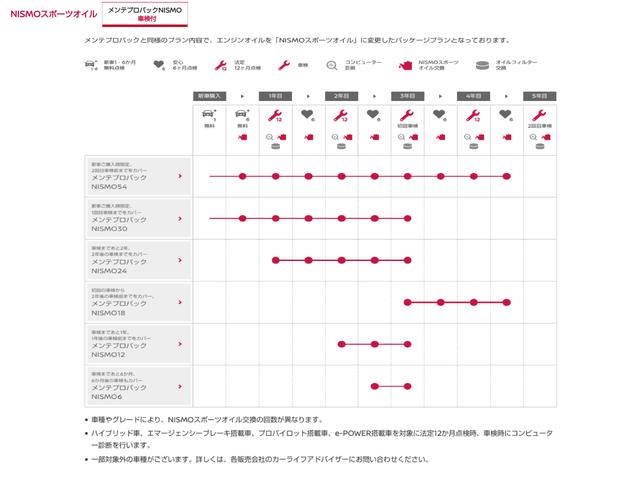Screen dimensions: 640x480
Task: Click the new car free inspection legend icon
Action: tap(93, 66)
